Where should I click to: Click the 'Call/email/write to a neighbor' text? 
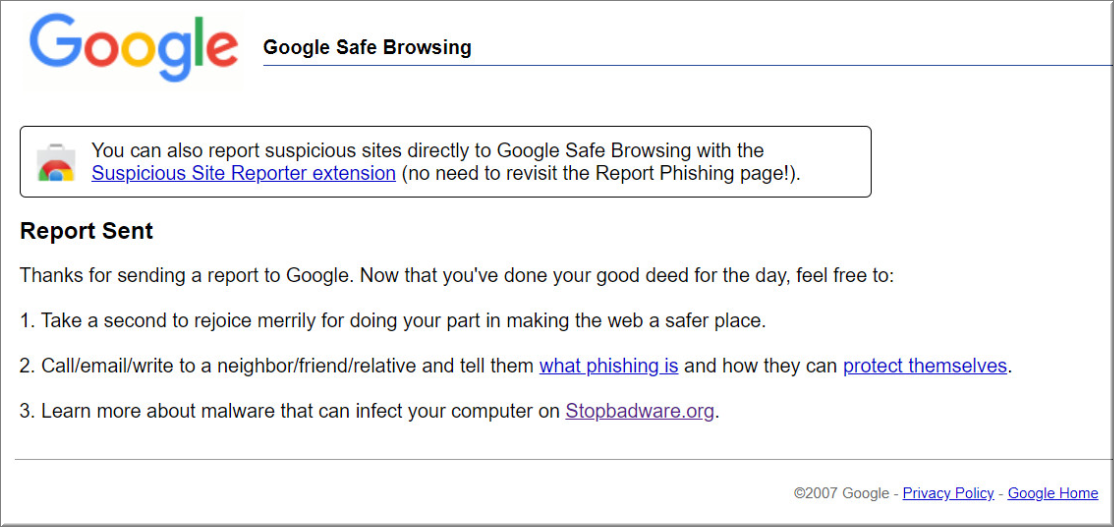tap(276, 366)
